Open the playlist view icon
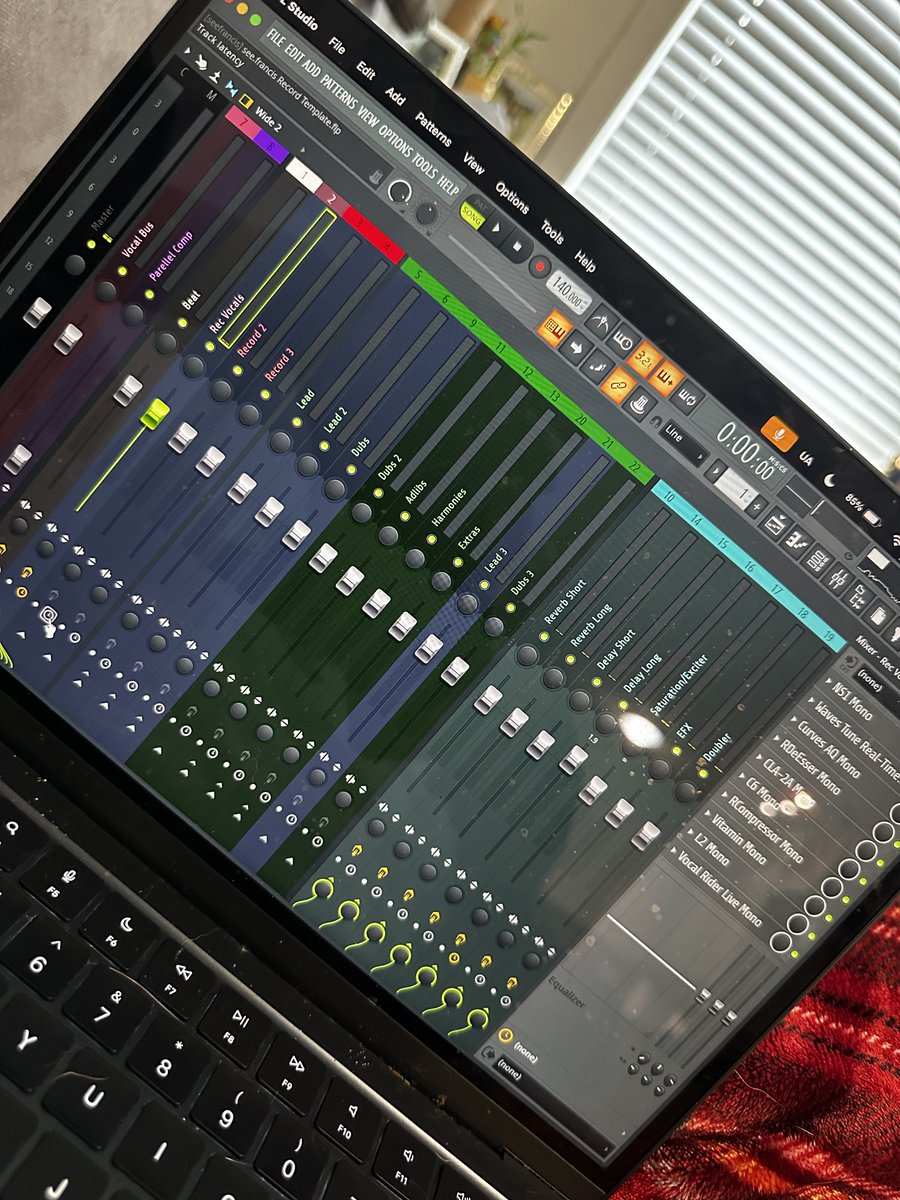Viewport: 900px width, 1200px height. [x=774, y=523]
